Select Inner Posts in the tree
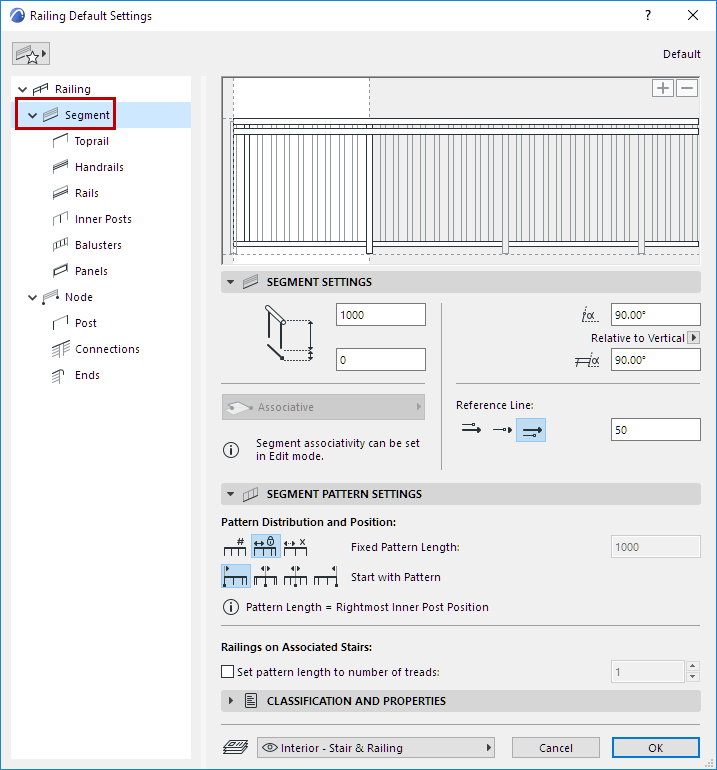 pyautogui.click(x=103, y=219)
